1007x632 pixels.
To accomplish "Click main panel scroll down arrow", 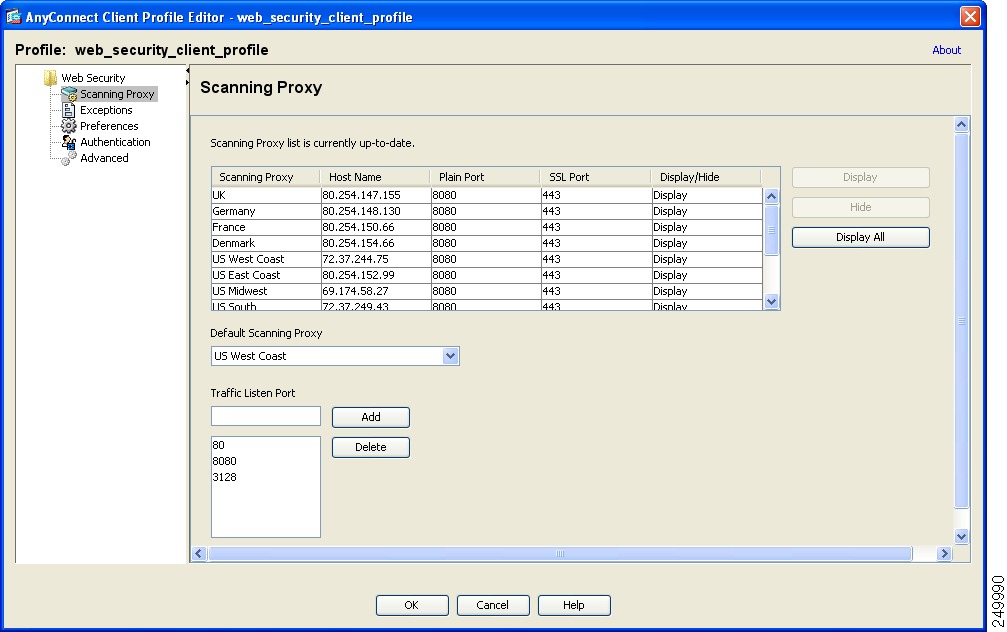I will click(961, 536).
